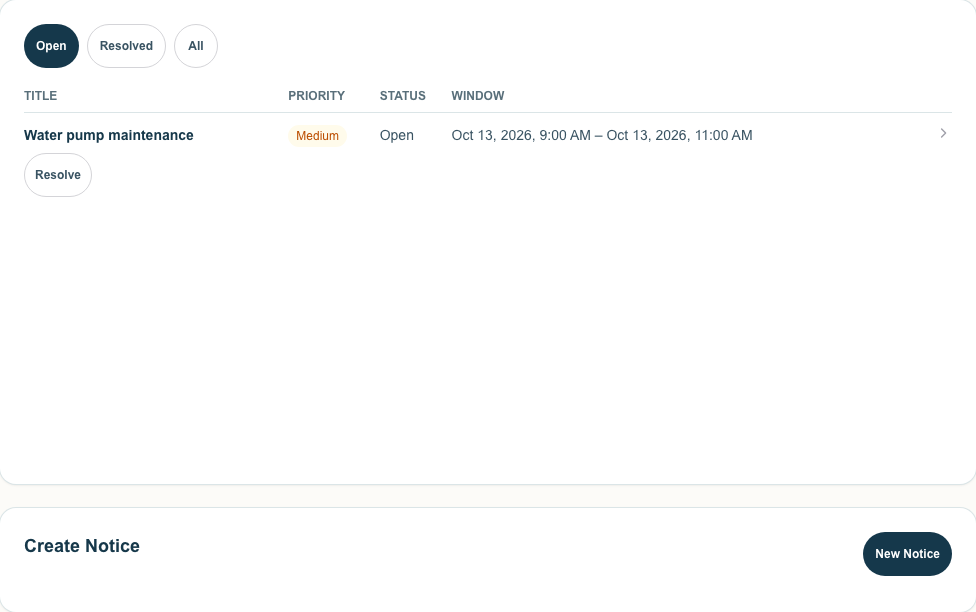This screenshot has height=612, width=976.
Task: Click the PRIORITY column header
Action: coord(316,96)
